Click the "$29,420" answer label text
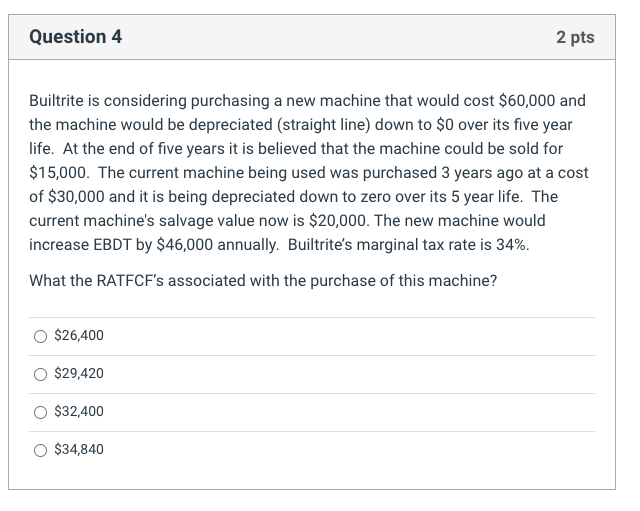640x511 pixels. [78, 374]
